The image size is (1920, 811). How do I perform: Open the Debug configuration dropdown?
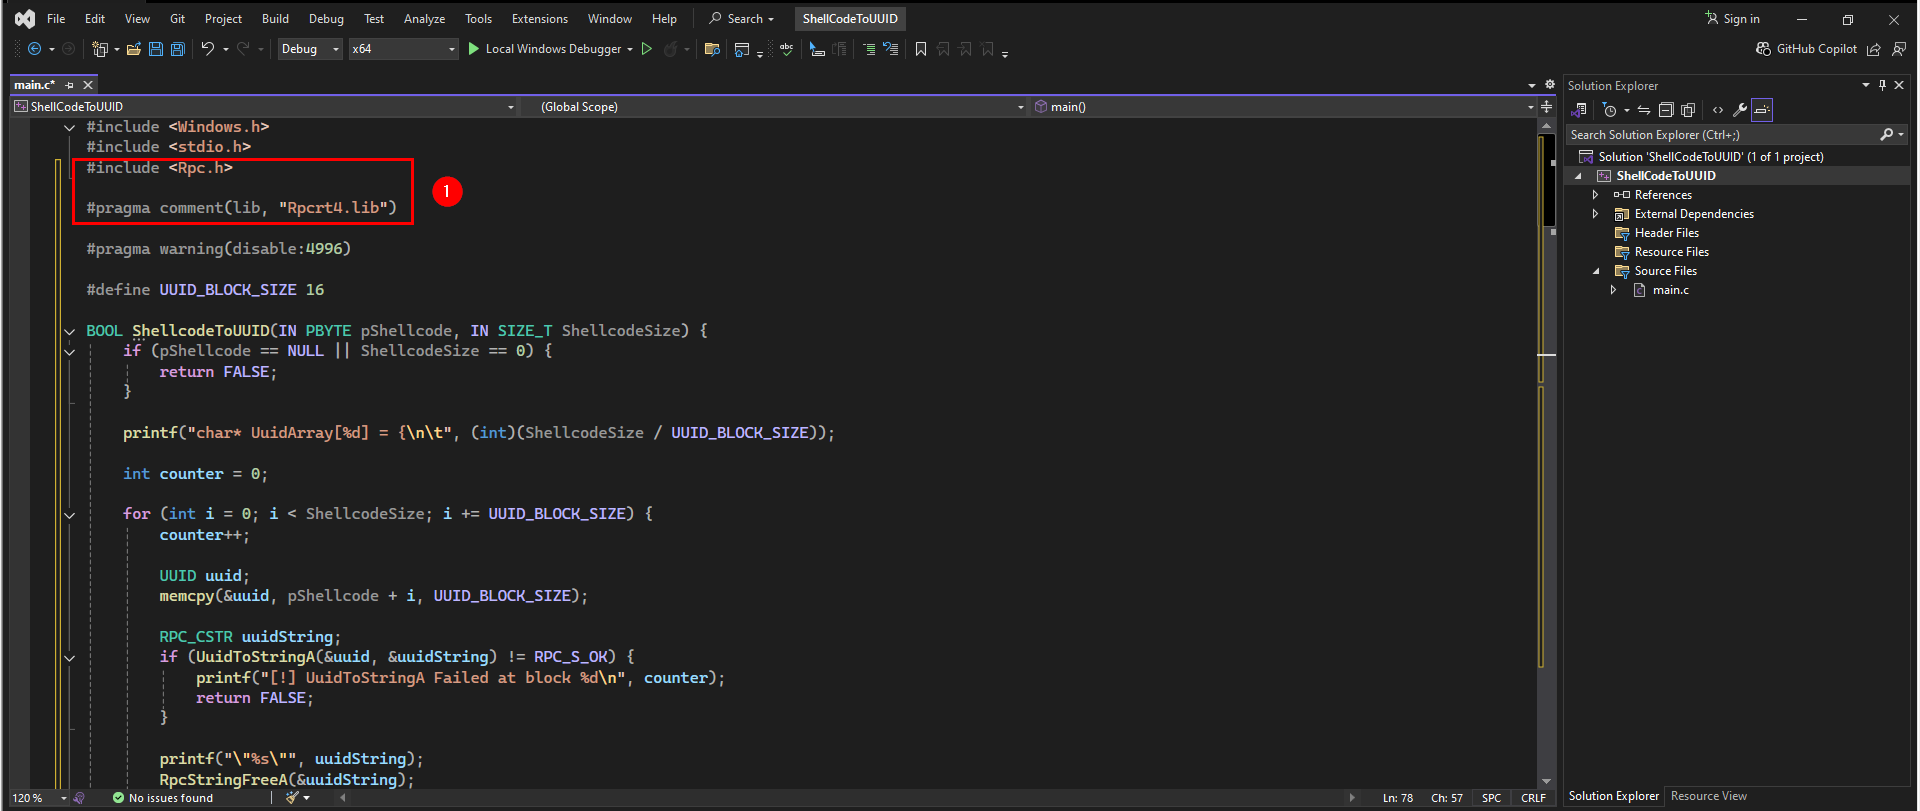coord(310,49)
